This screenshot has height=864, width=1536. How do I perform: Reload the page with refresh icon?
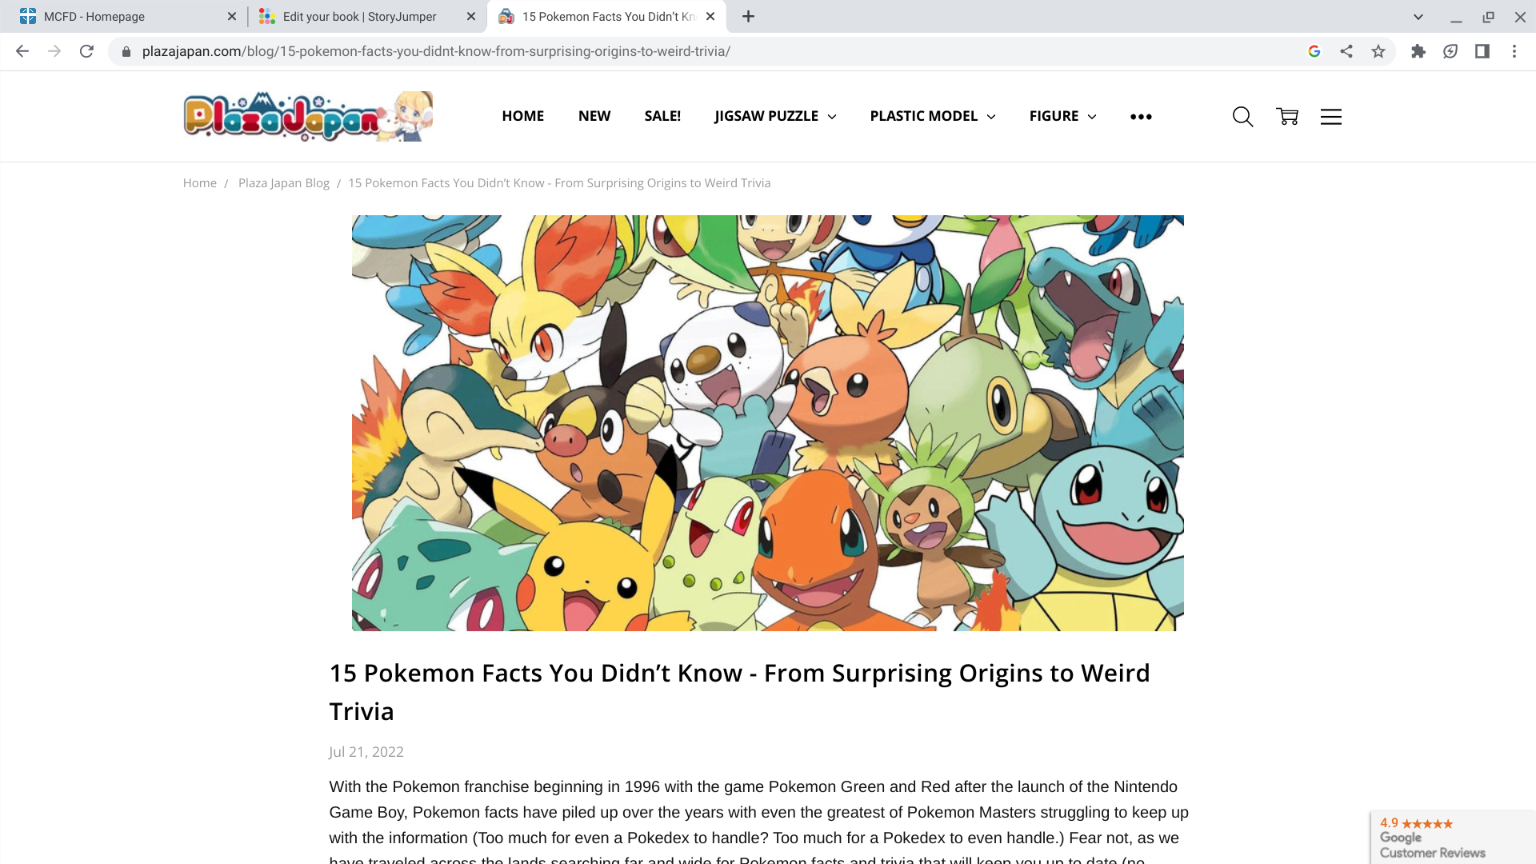[x=87, y=51]
